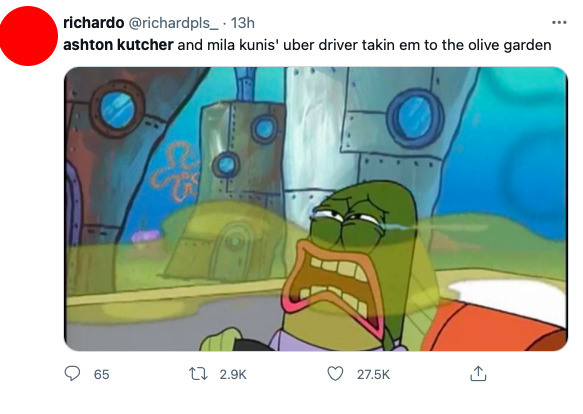Open the red circular profile avatar
The height and width of the screenshot is (414, 583).
tap(29, 36)
